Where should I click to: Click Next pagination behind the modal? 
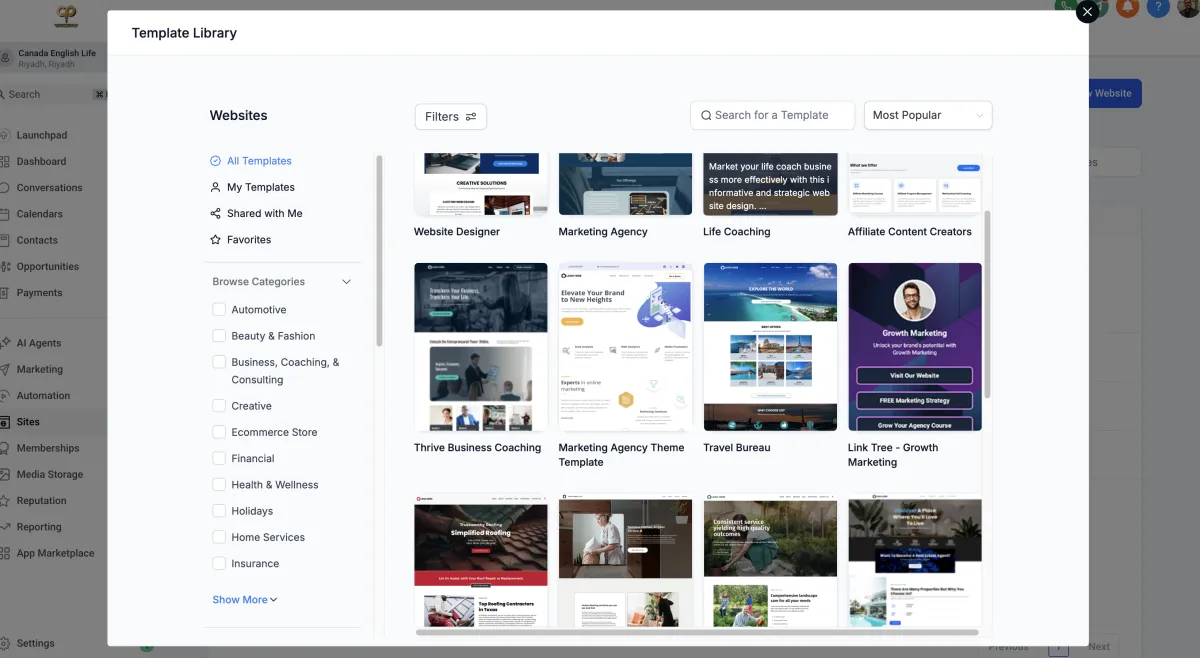tap(1099, 647)
